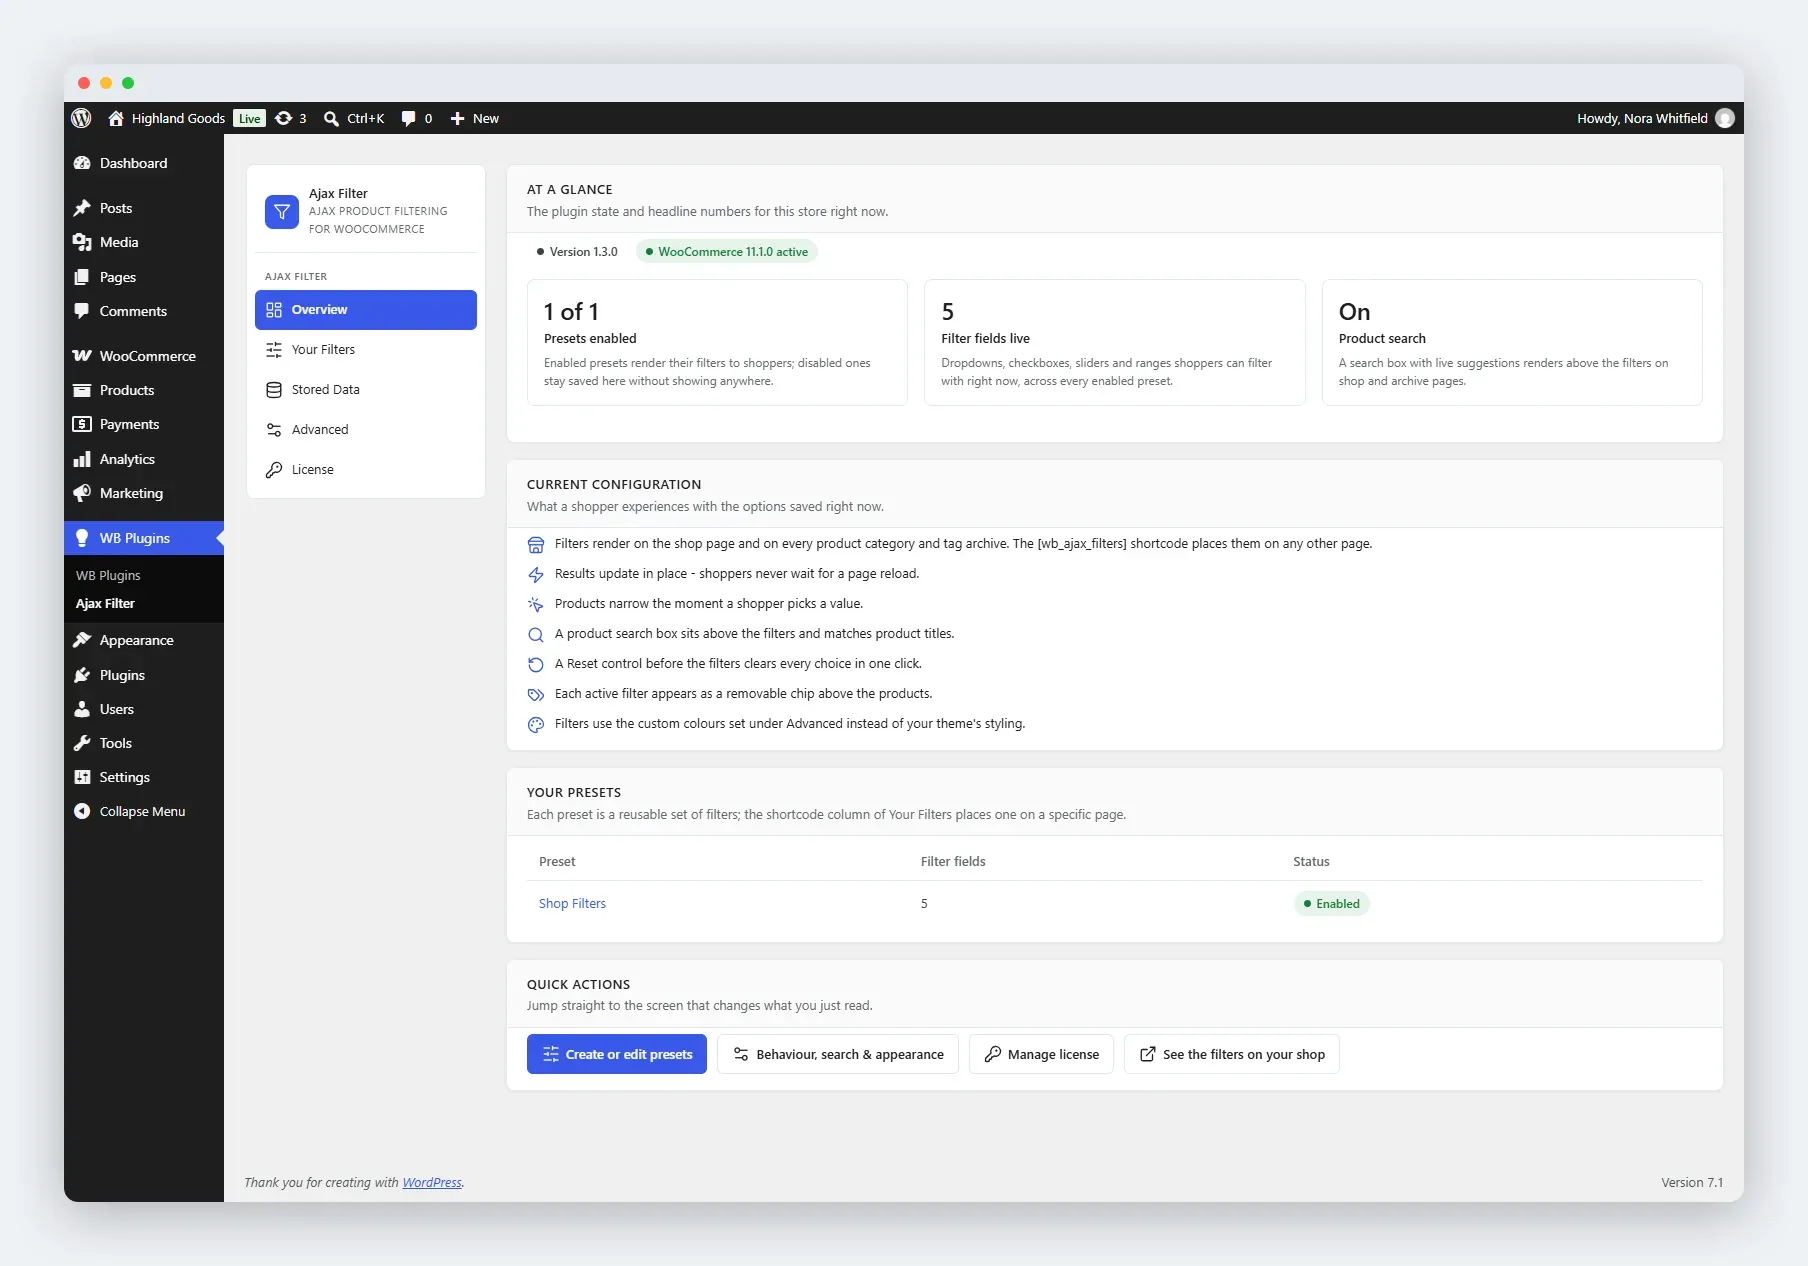Click Howdy, Nora Whitfield account text
The image size is (1808, 1266).
coord(1642,118)
